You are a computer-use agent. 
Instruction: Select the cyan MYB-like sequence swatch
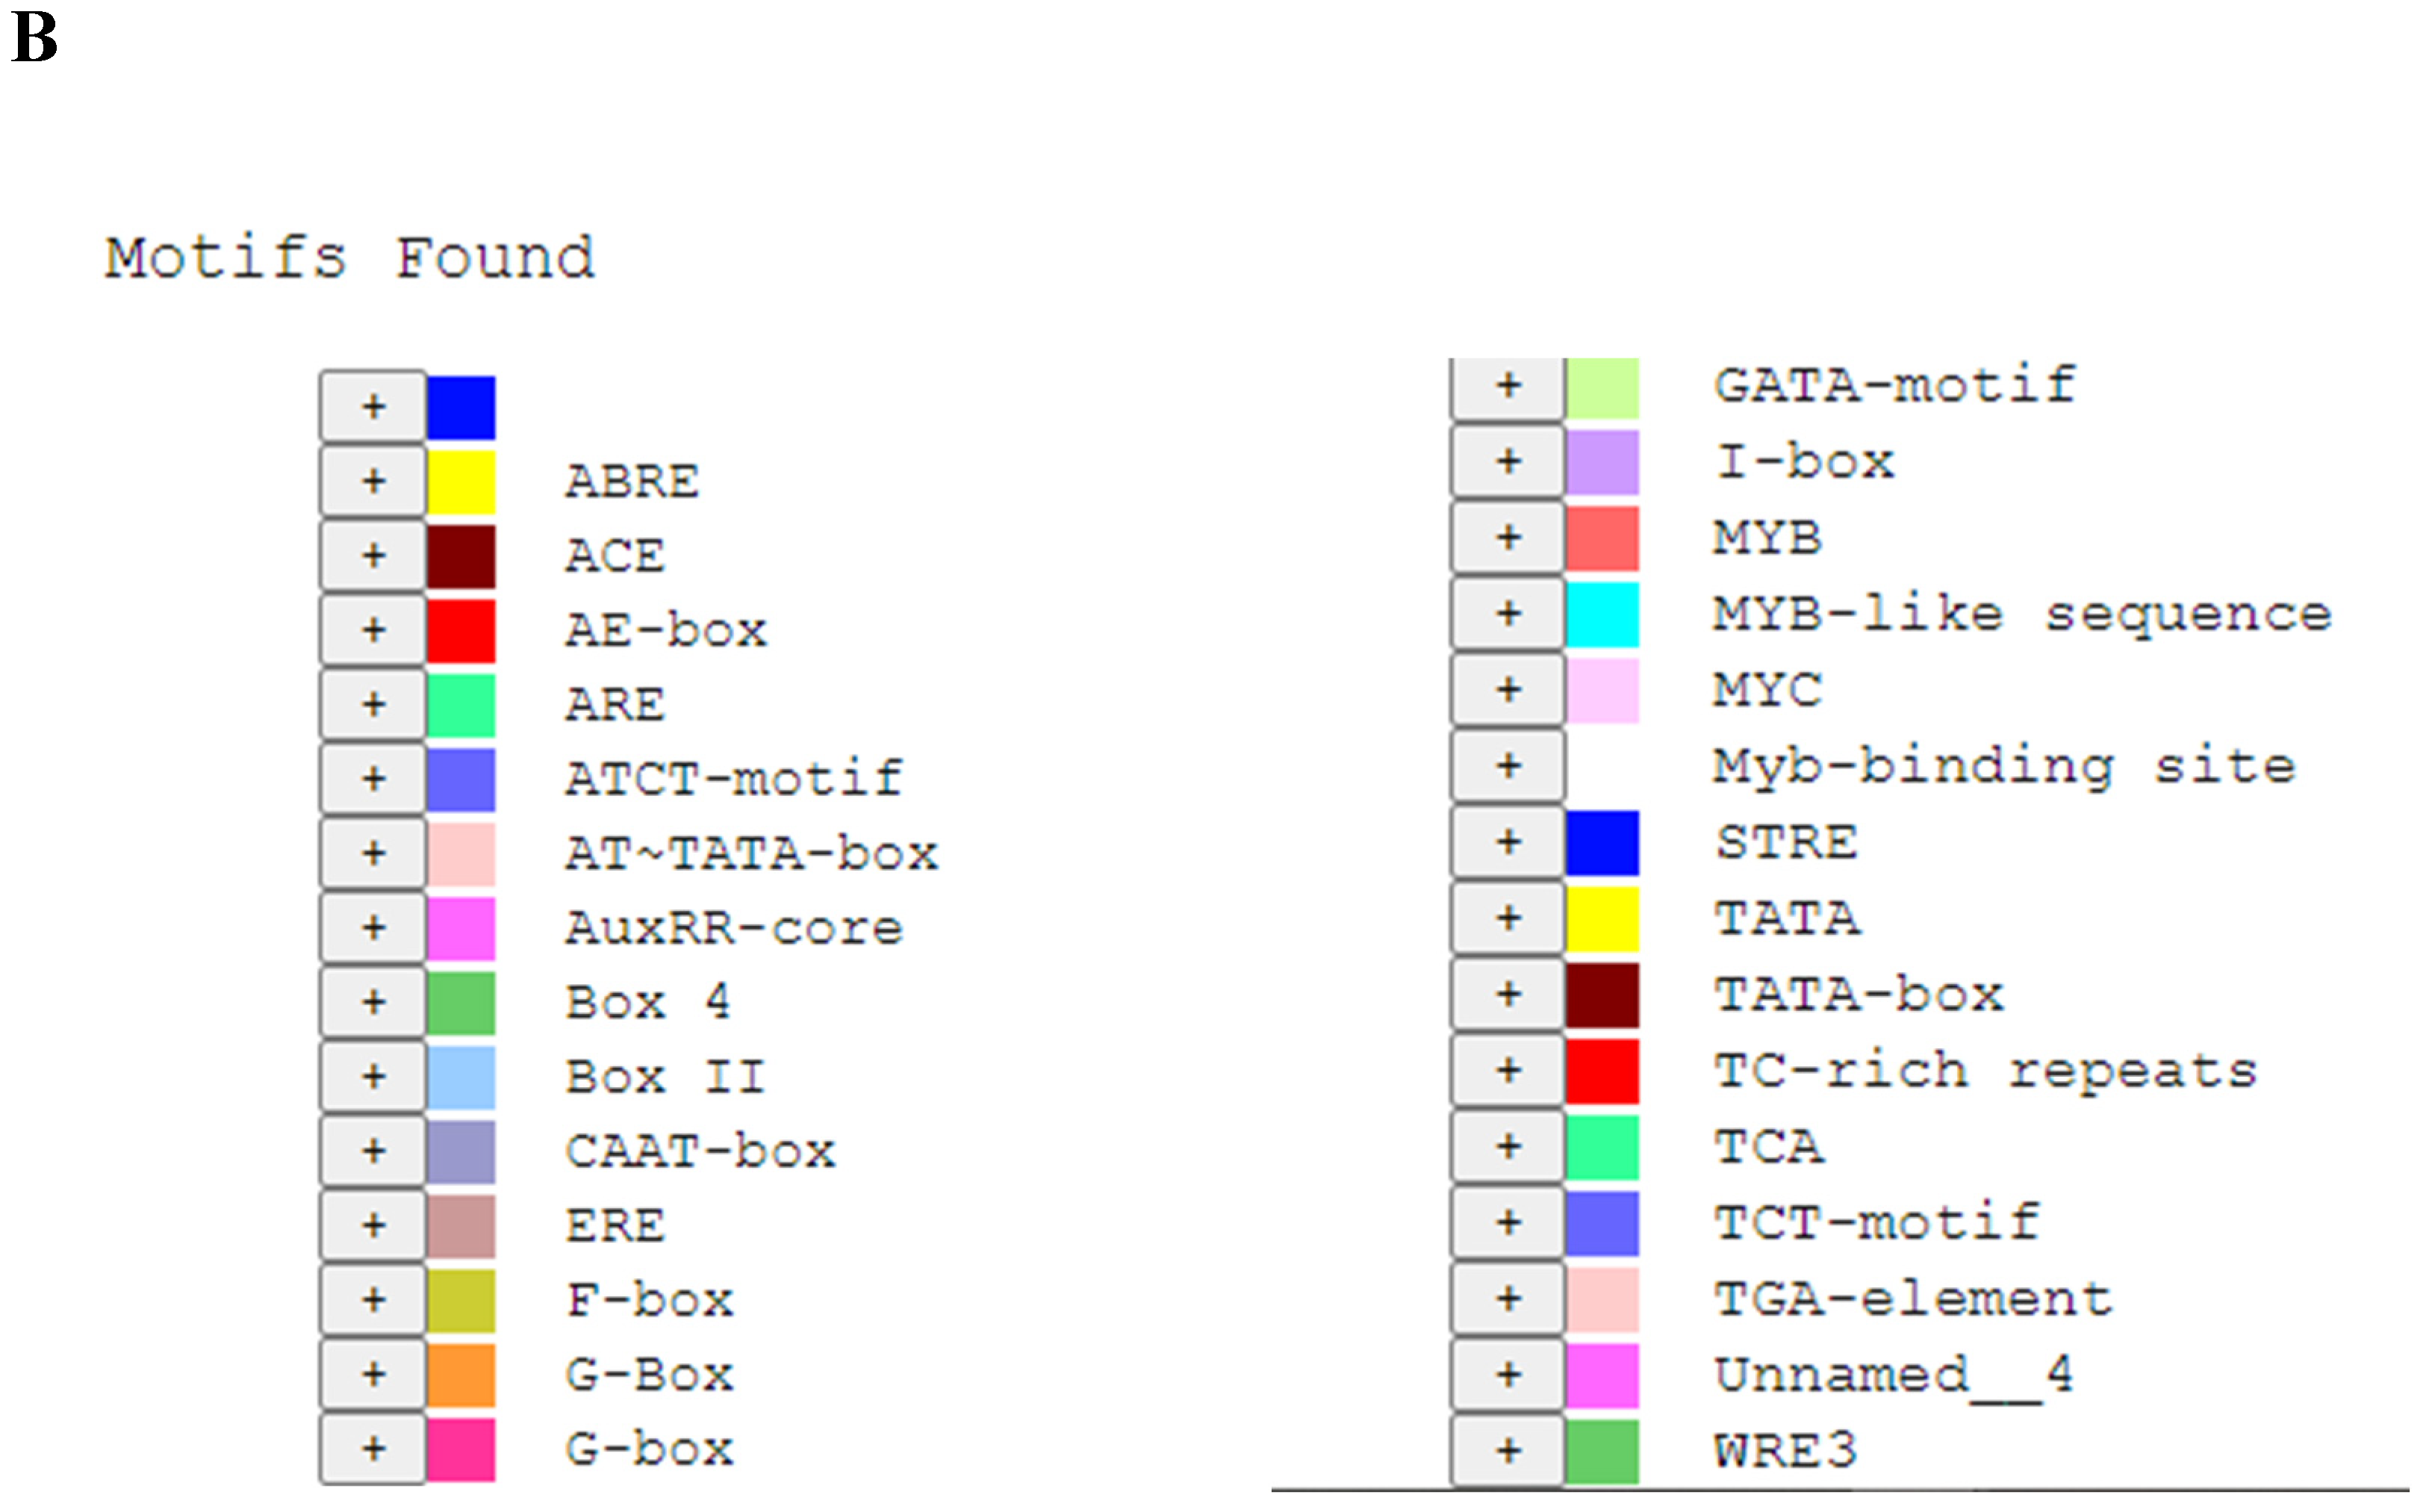(1602, 614)
